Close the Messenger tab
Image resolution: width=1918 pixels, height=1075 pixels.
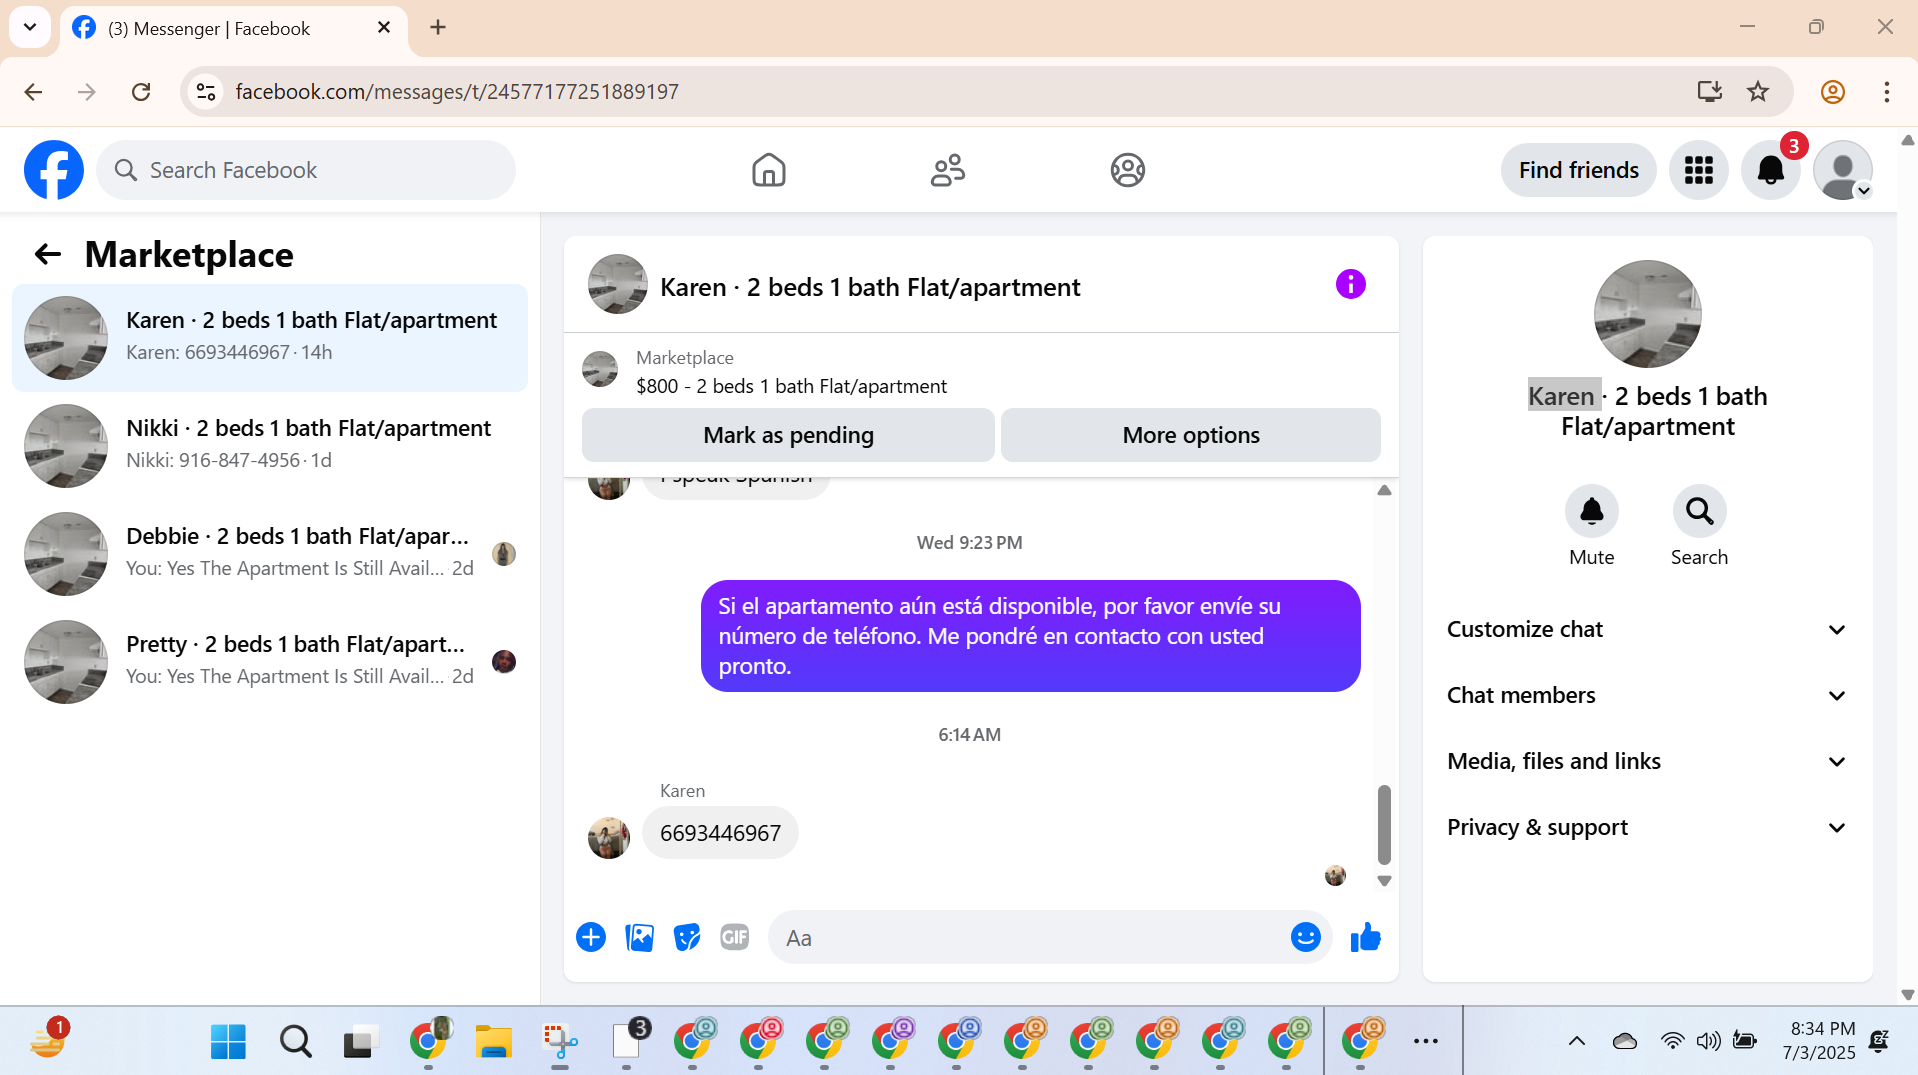click(384, 28)
